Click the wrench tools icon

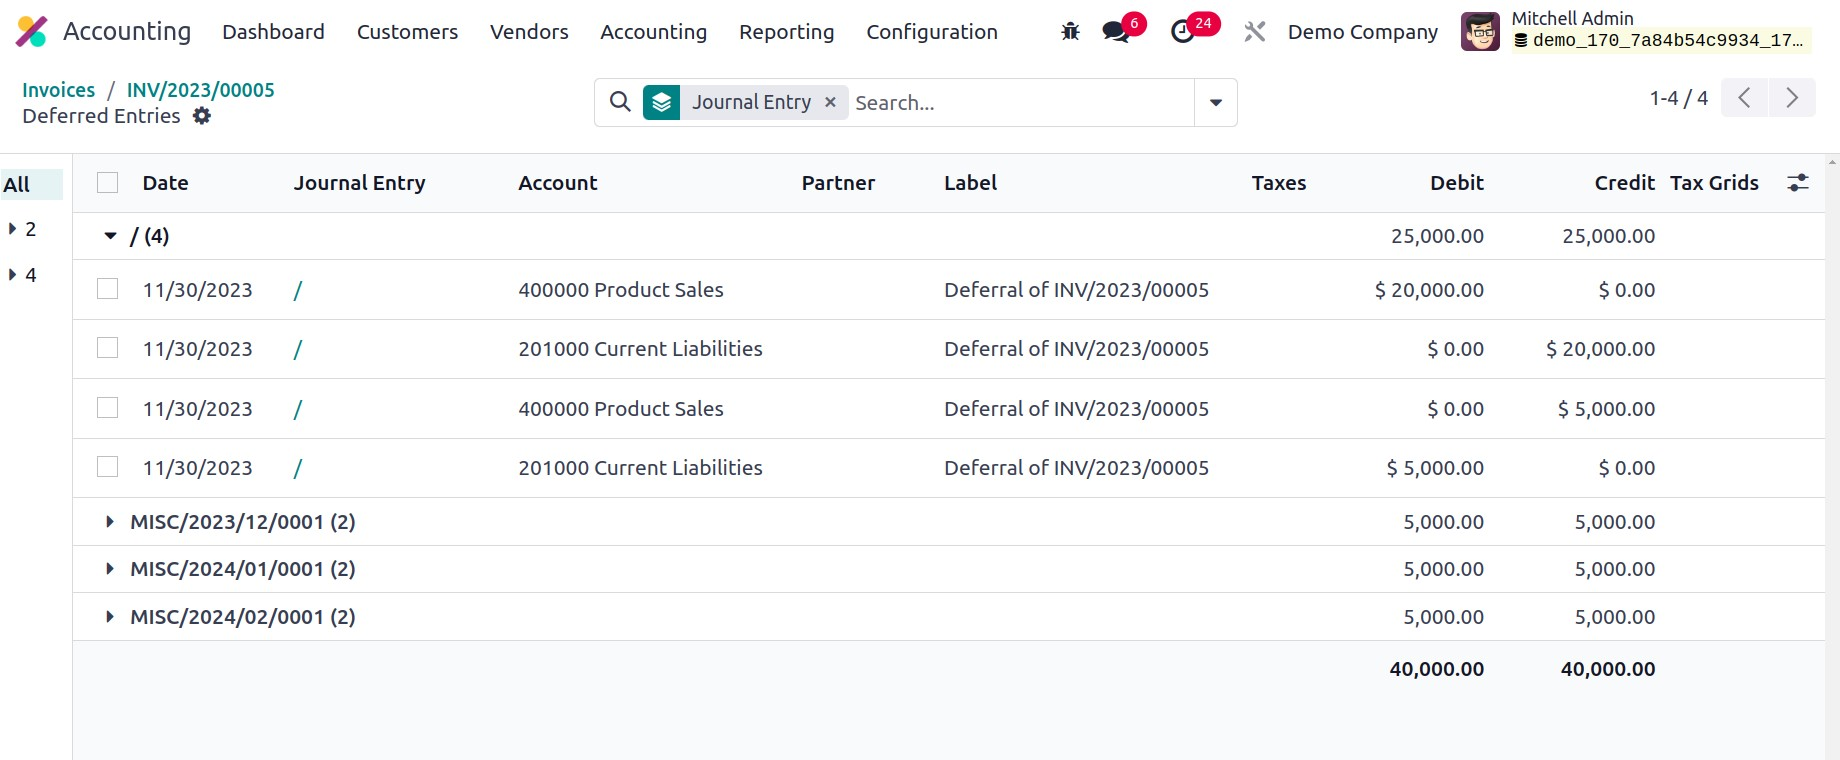tap(1254, 32)
